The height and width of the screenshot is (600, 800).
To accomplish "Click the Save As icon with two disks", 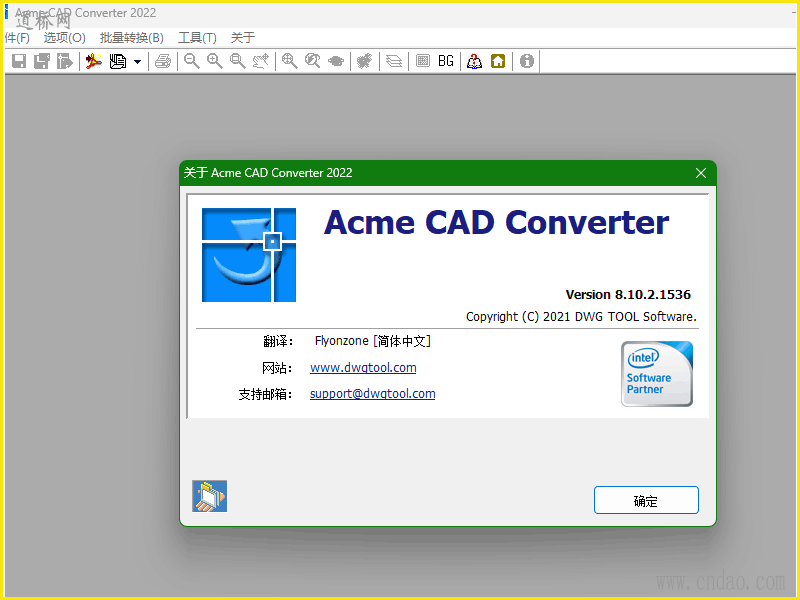I will pos(42,61).
